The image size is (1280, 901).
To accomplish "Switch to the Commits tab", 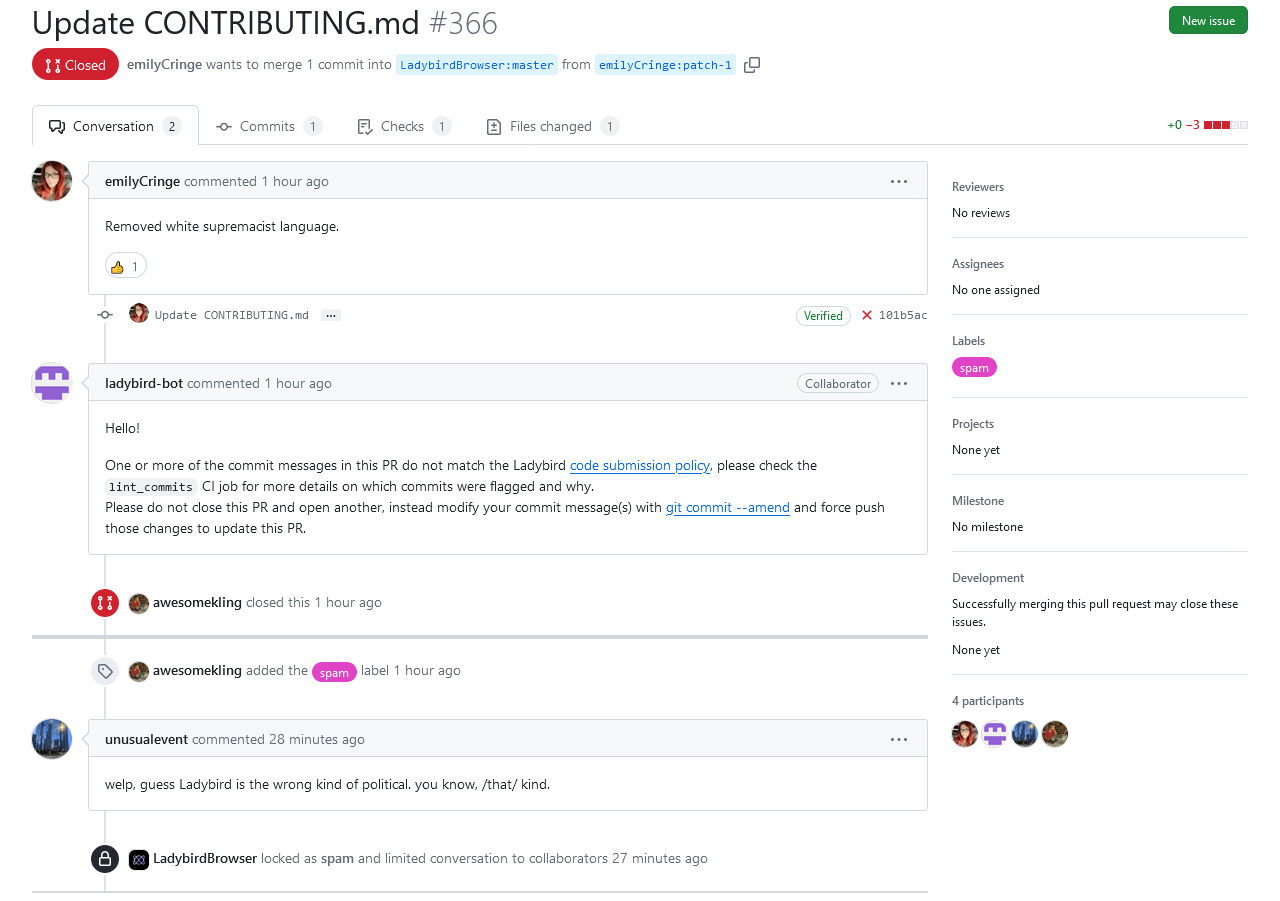I will 268,126.
